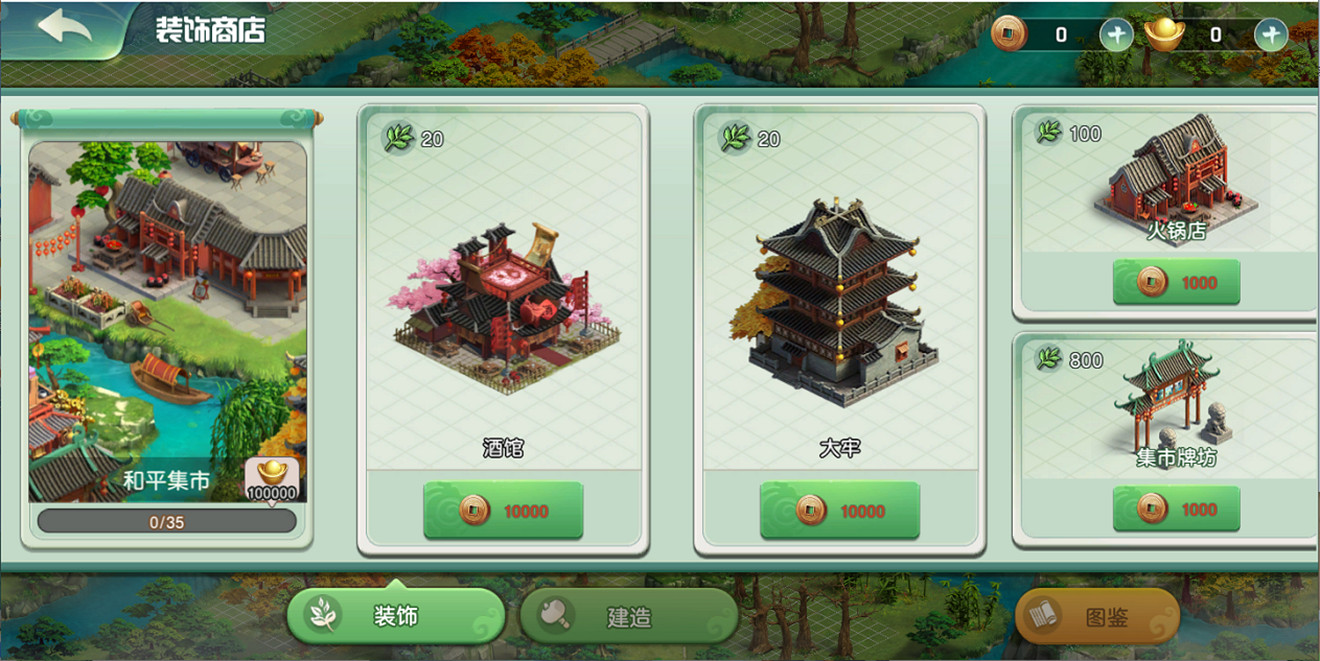Go back with the arrow icon
Viewport: 1320px width, 661px height.
[x=65, y=27]
